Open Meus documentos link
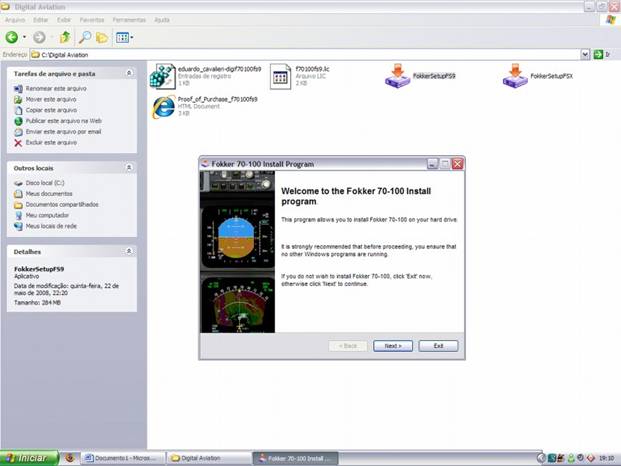621x466 pixels. tap(49, 194)
